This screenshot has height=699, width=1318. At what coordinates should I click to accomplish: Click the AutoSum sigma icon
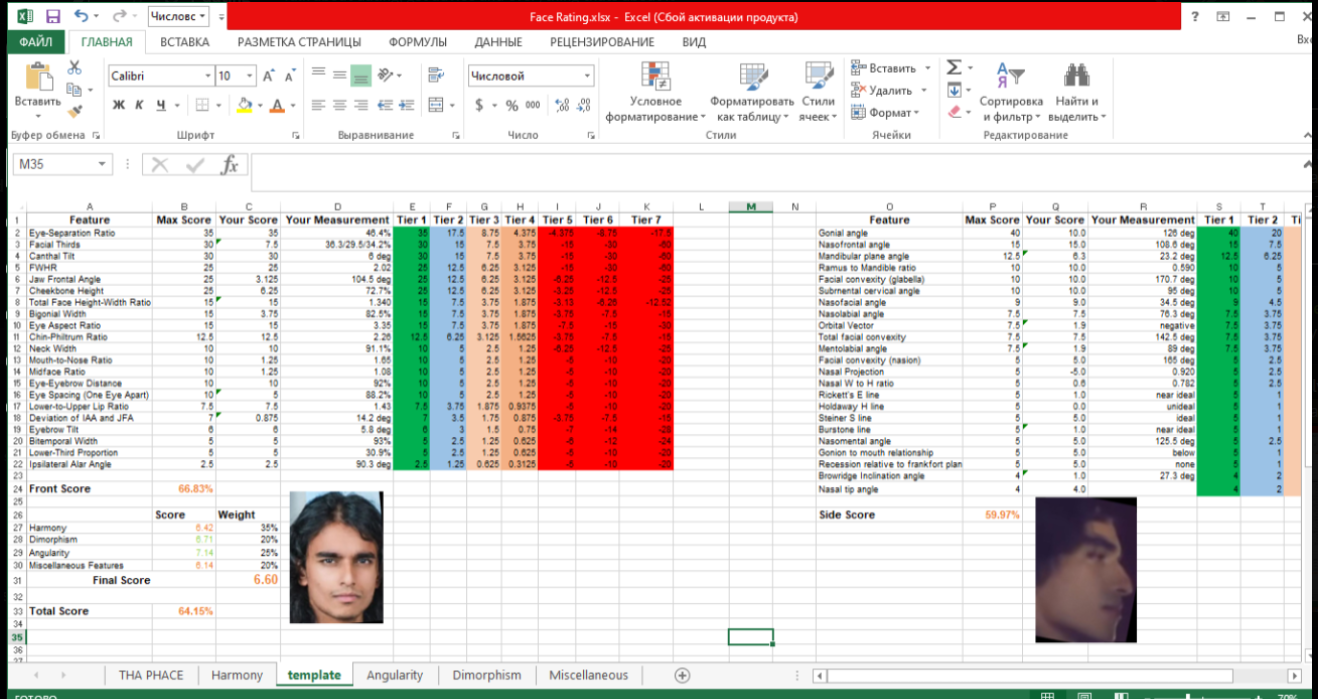[954, 67]
